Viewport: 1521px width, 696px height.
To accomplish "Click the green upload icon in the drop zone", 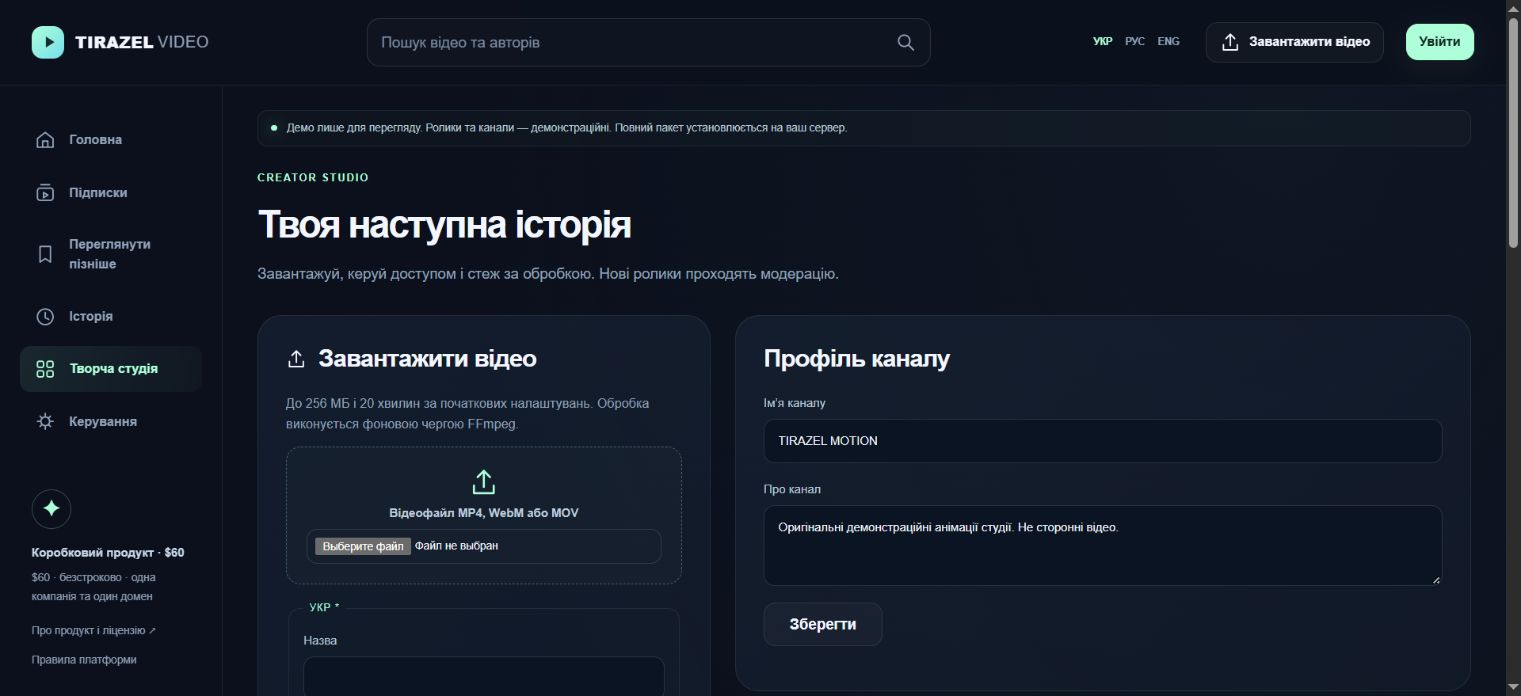I will pyautogui.click(x=484, y=482).
